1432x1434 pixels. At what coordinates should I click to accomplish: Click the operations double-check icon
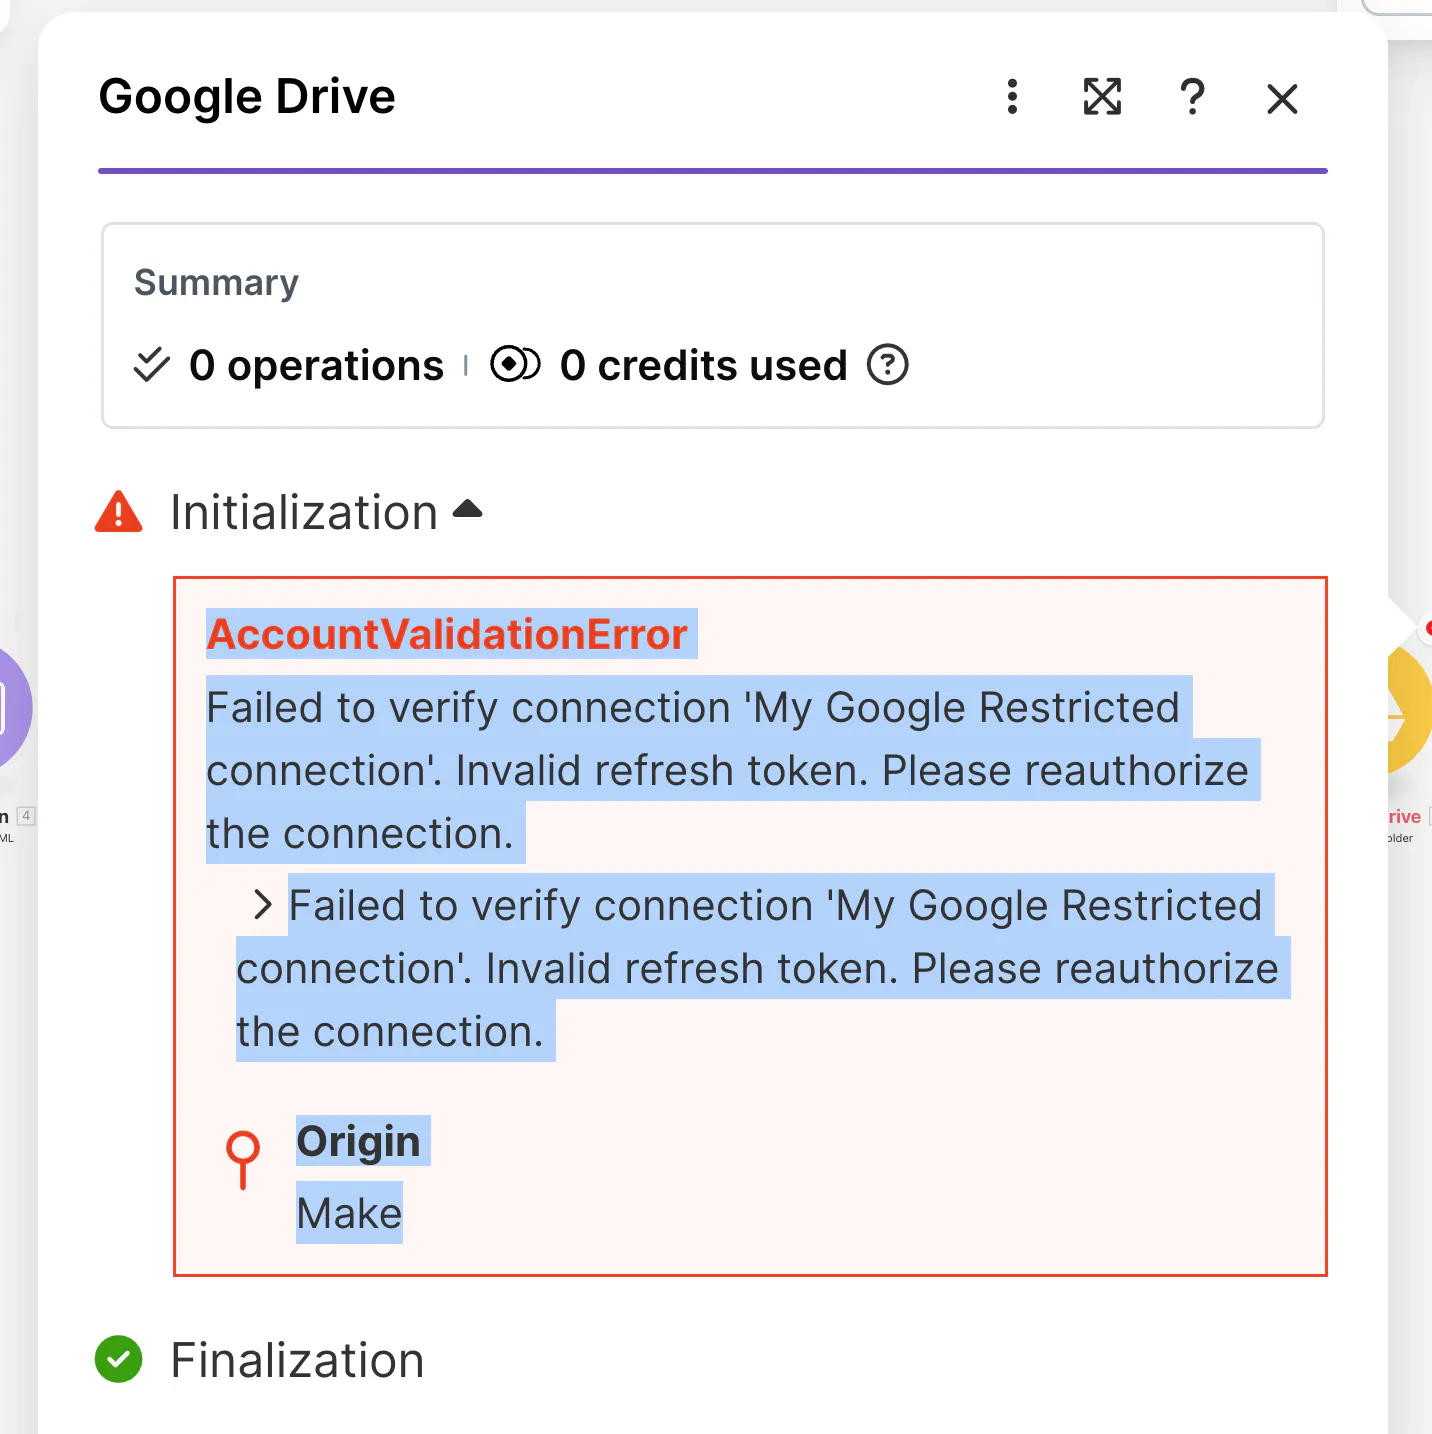(152, 365)
